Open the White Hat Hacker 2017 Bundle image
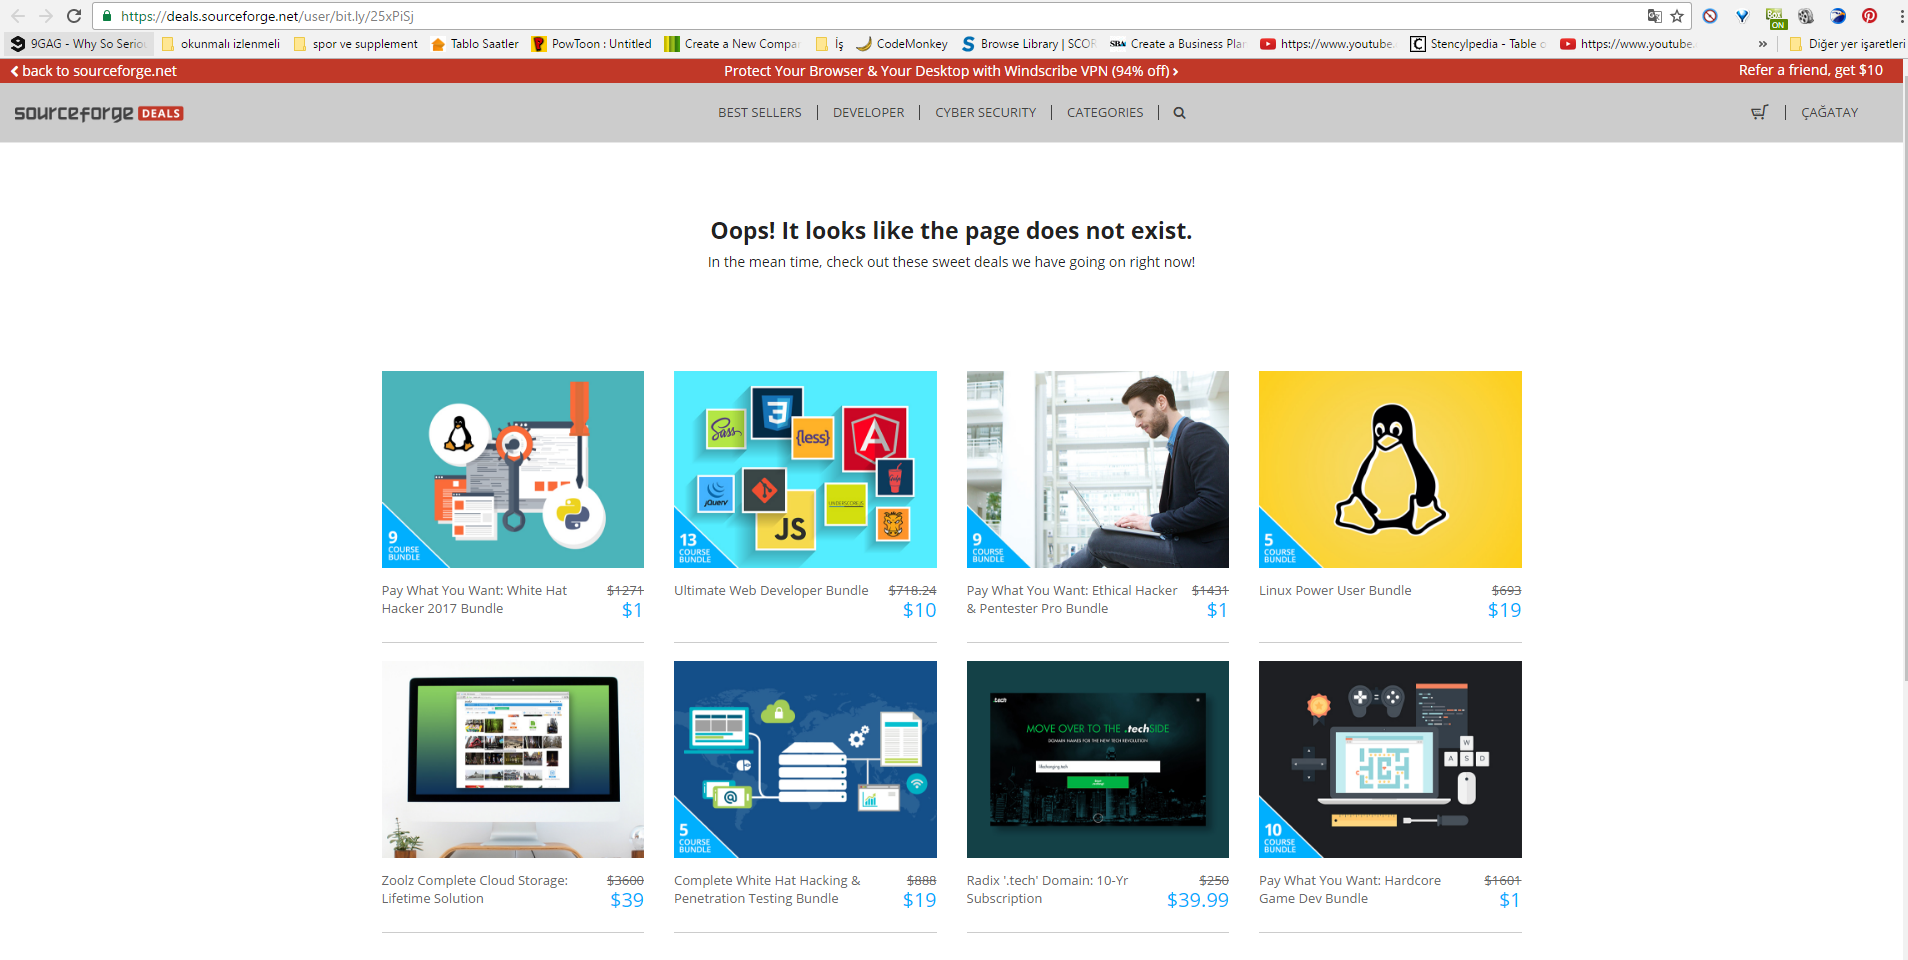 click(513, 469)
